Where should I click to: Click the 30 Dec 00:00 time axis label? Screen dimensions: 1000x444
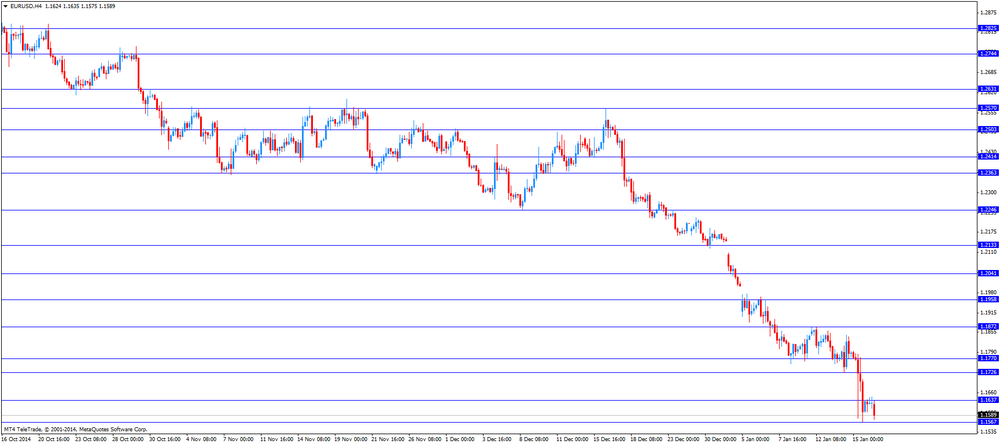[721, 440]
